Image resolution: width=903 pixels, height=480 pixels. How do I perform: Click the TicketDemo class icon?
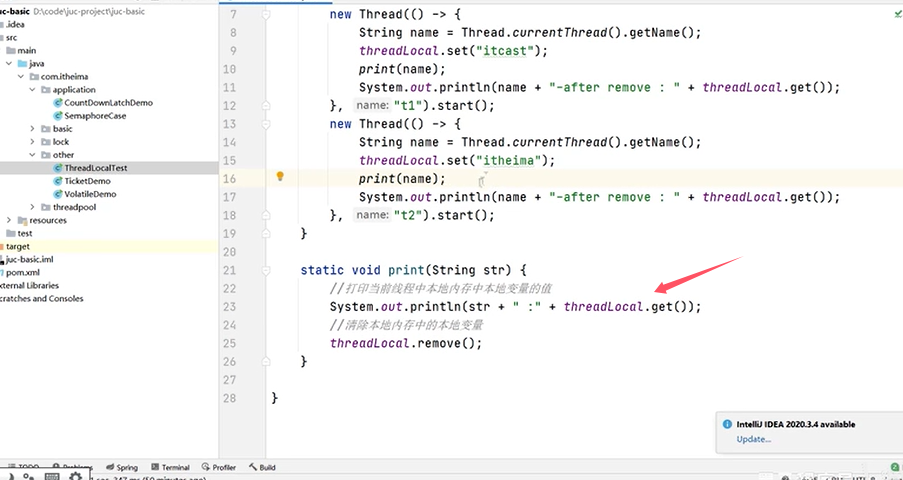[58, 181]
